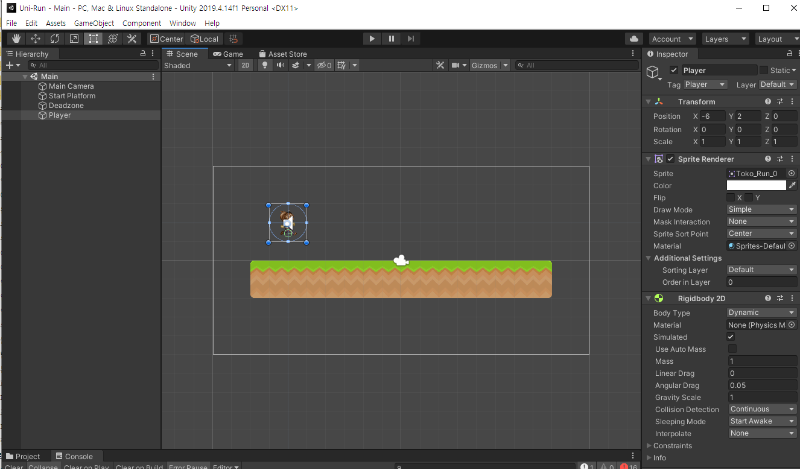Toggle Sprite Renderer enabled checkbox
This screenshot has width=800, height=469.
click(670, 159)
